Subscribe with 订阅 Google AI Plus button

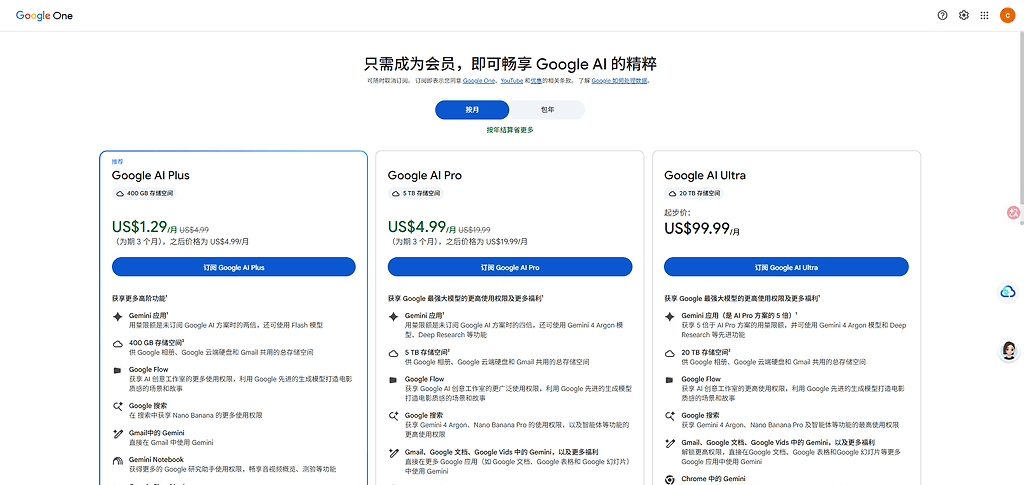234,267
